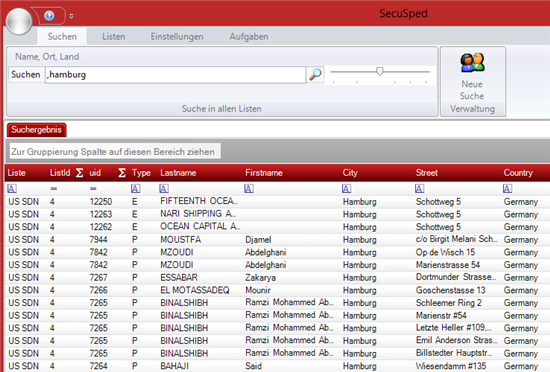Open the City column filter icon

click(x=347, y=189)
